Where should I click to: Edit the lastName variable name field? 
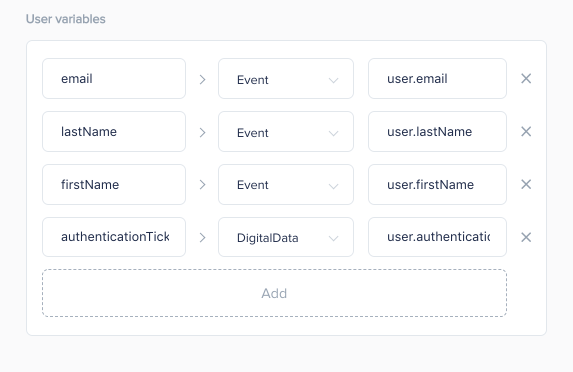point(114,132)
